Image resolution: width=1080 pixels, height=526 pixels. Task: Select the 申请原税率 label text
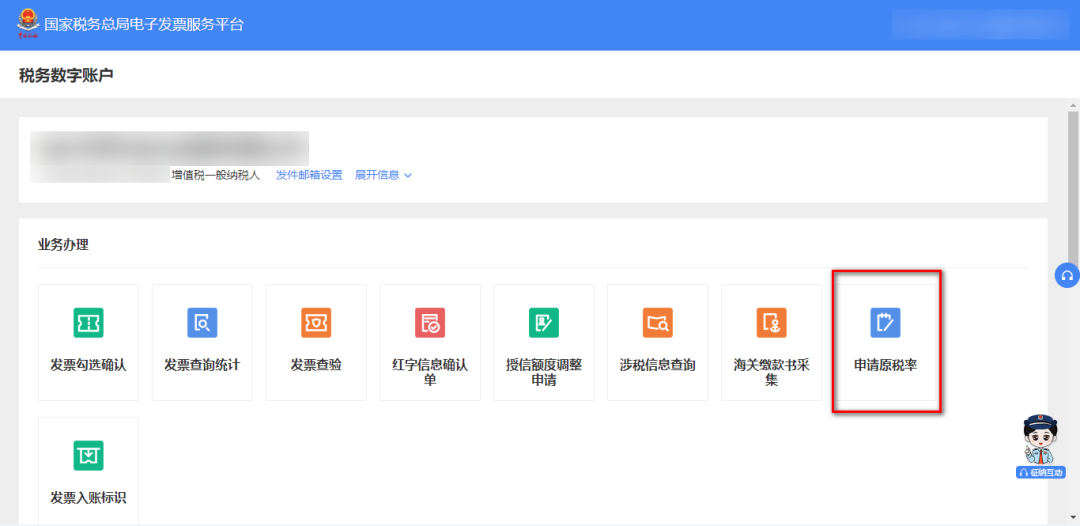885,365
